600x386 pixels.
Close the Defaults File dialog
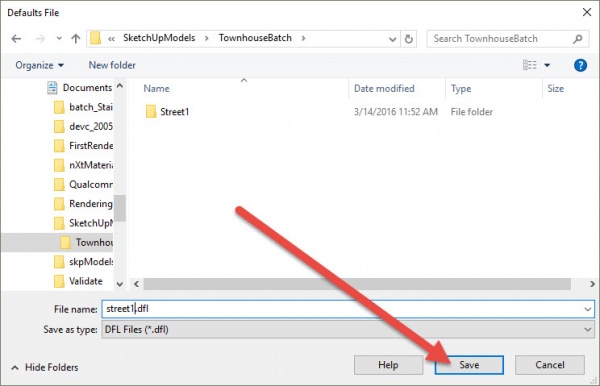tap(587, 12)
